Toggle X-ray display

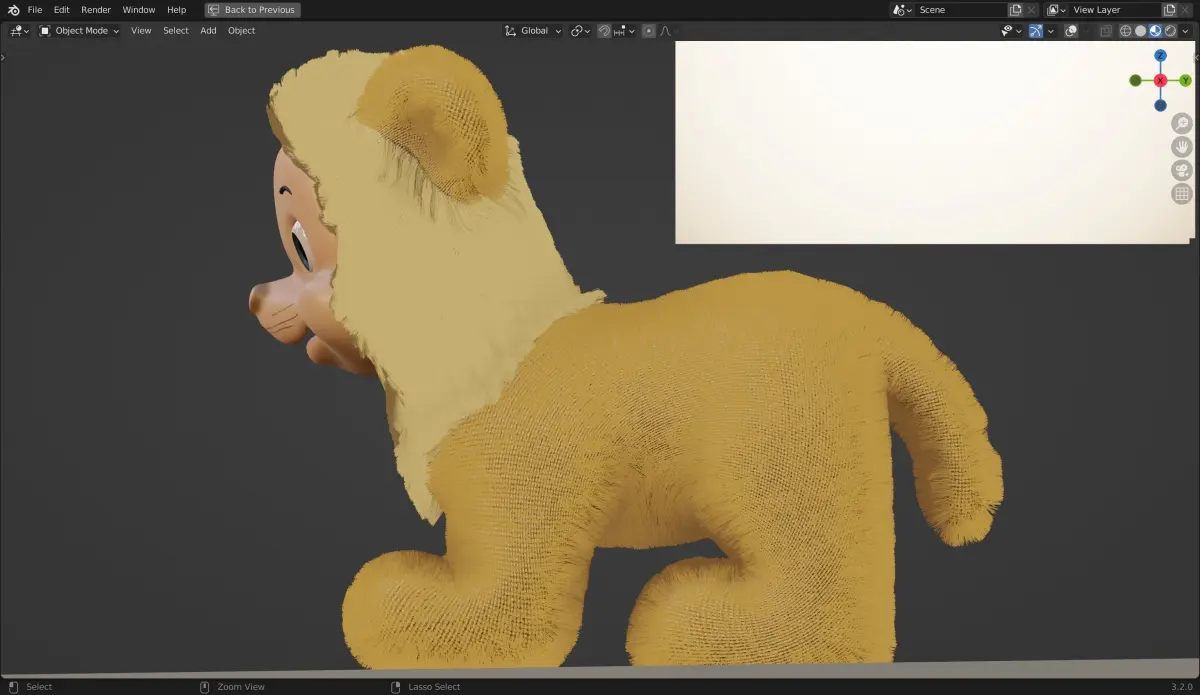click(x=1106, y=31)
